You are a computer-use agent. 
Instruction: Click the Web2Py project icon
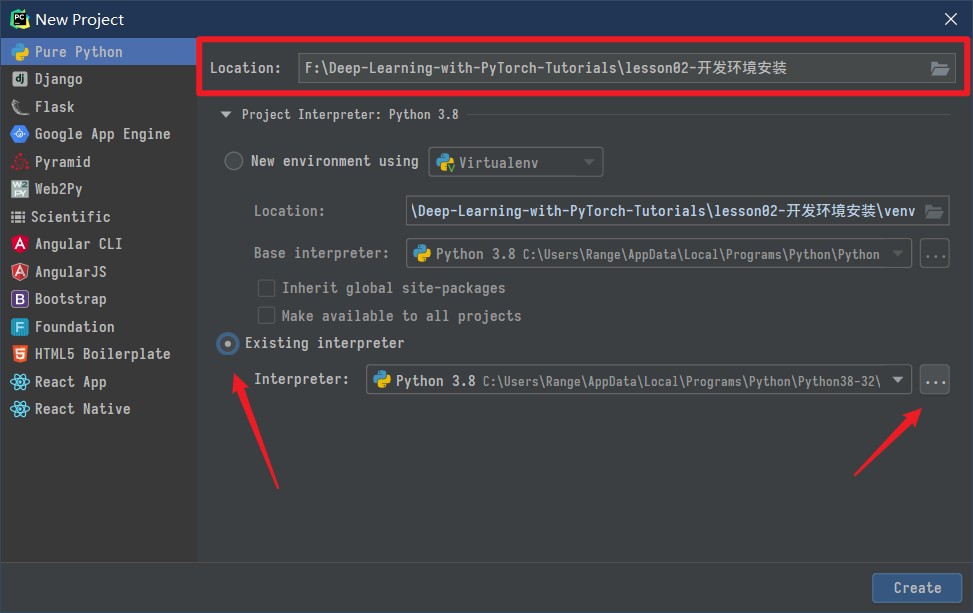pos(20,189)
